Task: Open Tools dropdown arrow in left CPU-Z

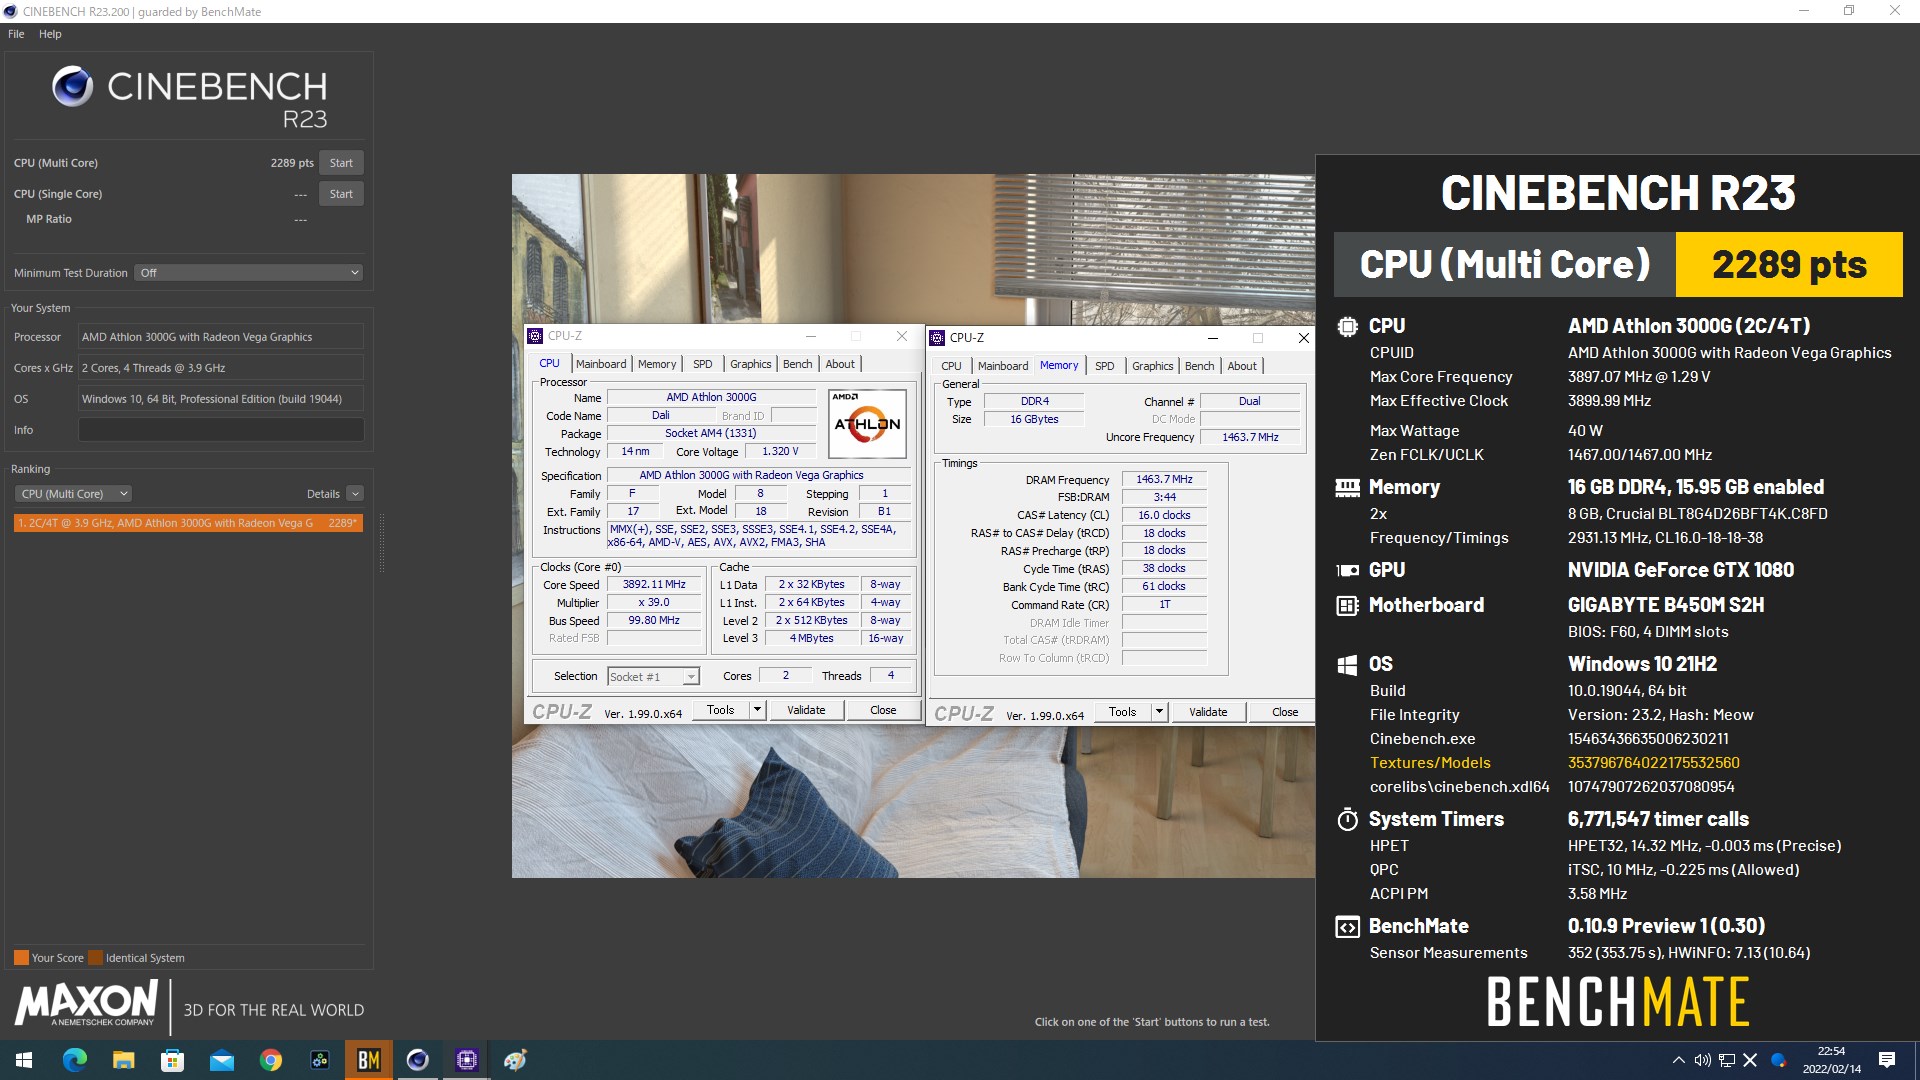Action: [757, 710]
